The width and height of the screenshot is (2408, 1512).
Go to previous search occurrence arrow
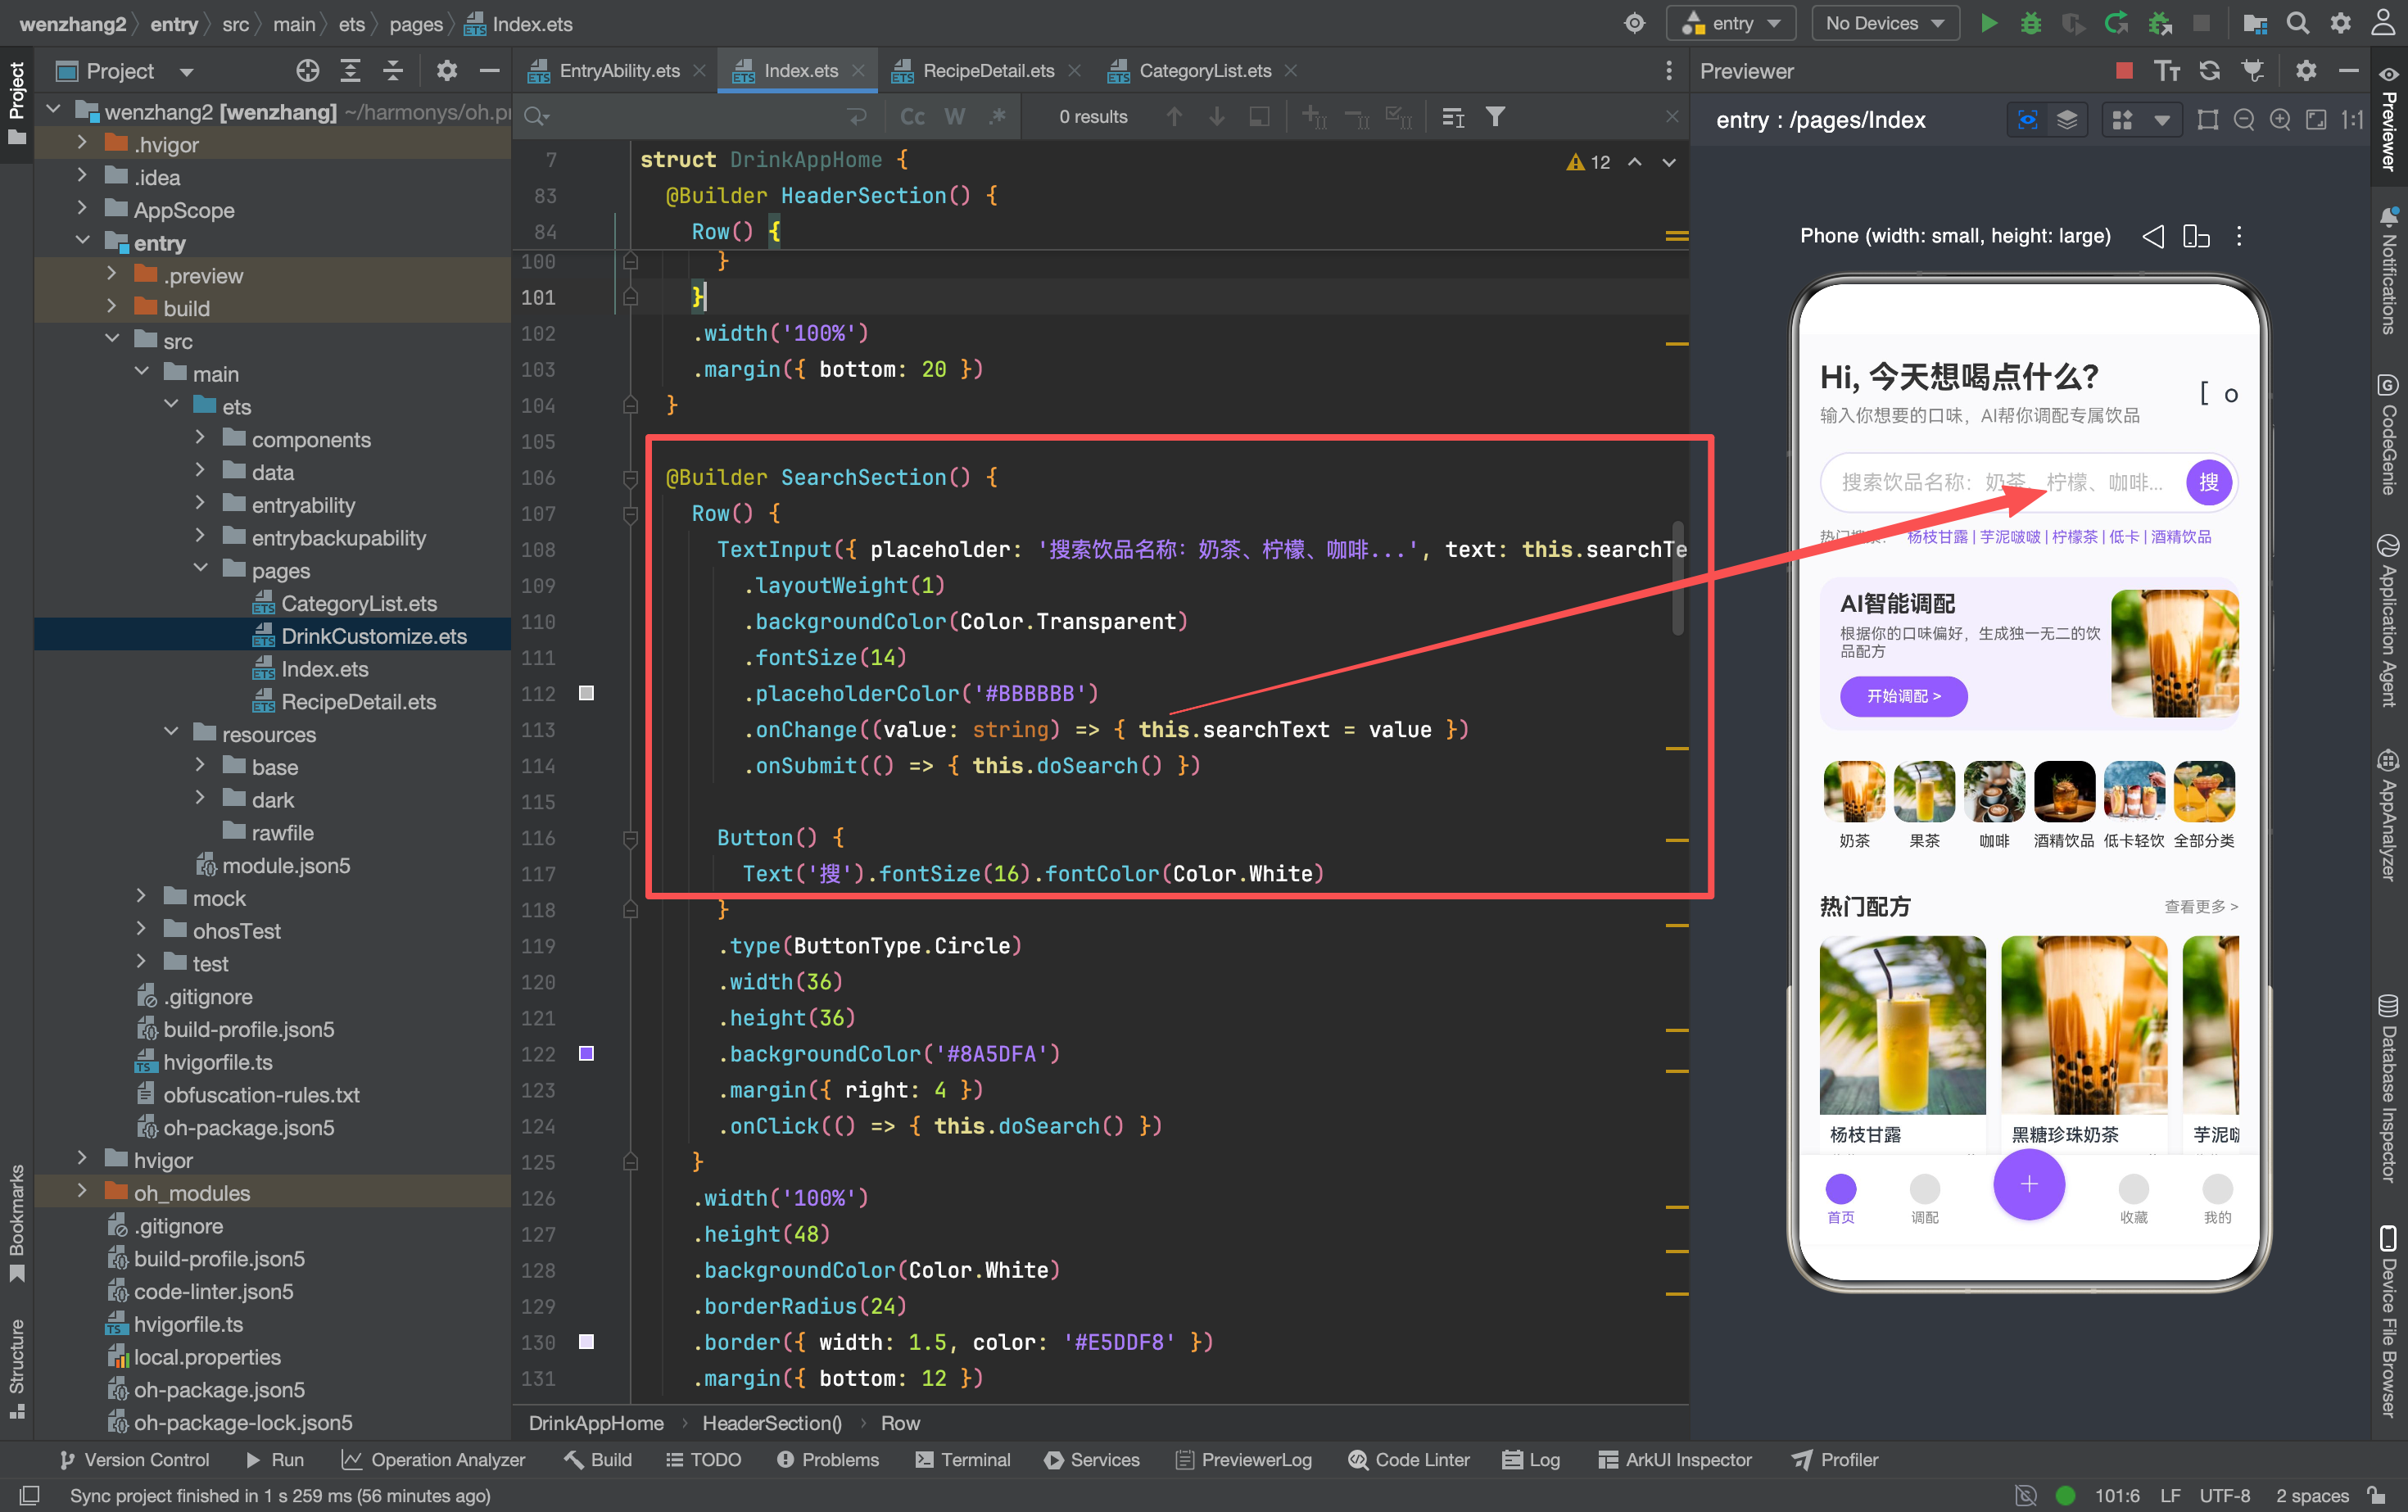pyautogui.click(x=1174, y=117)
